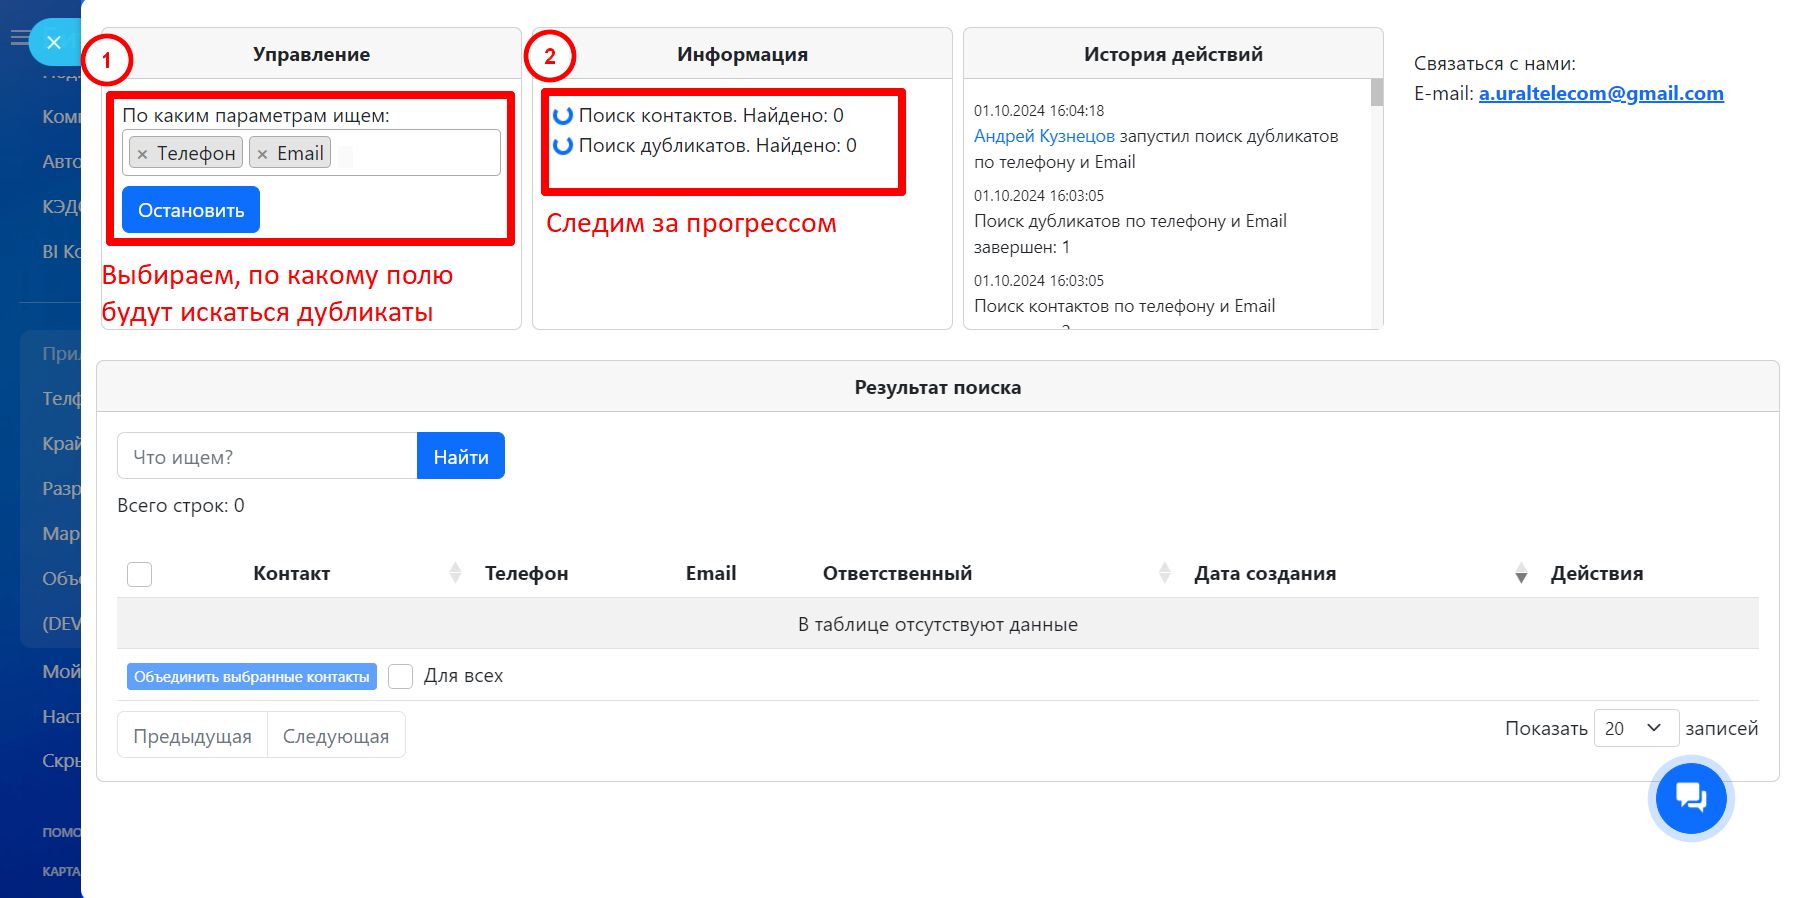1793x898 pixels.
Task: Go to the Следующая page
Action: 336,736
